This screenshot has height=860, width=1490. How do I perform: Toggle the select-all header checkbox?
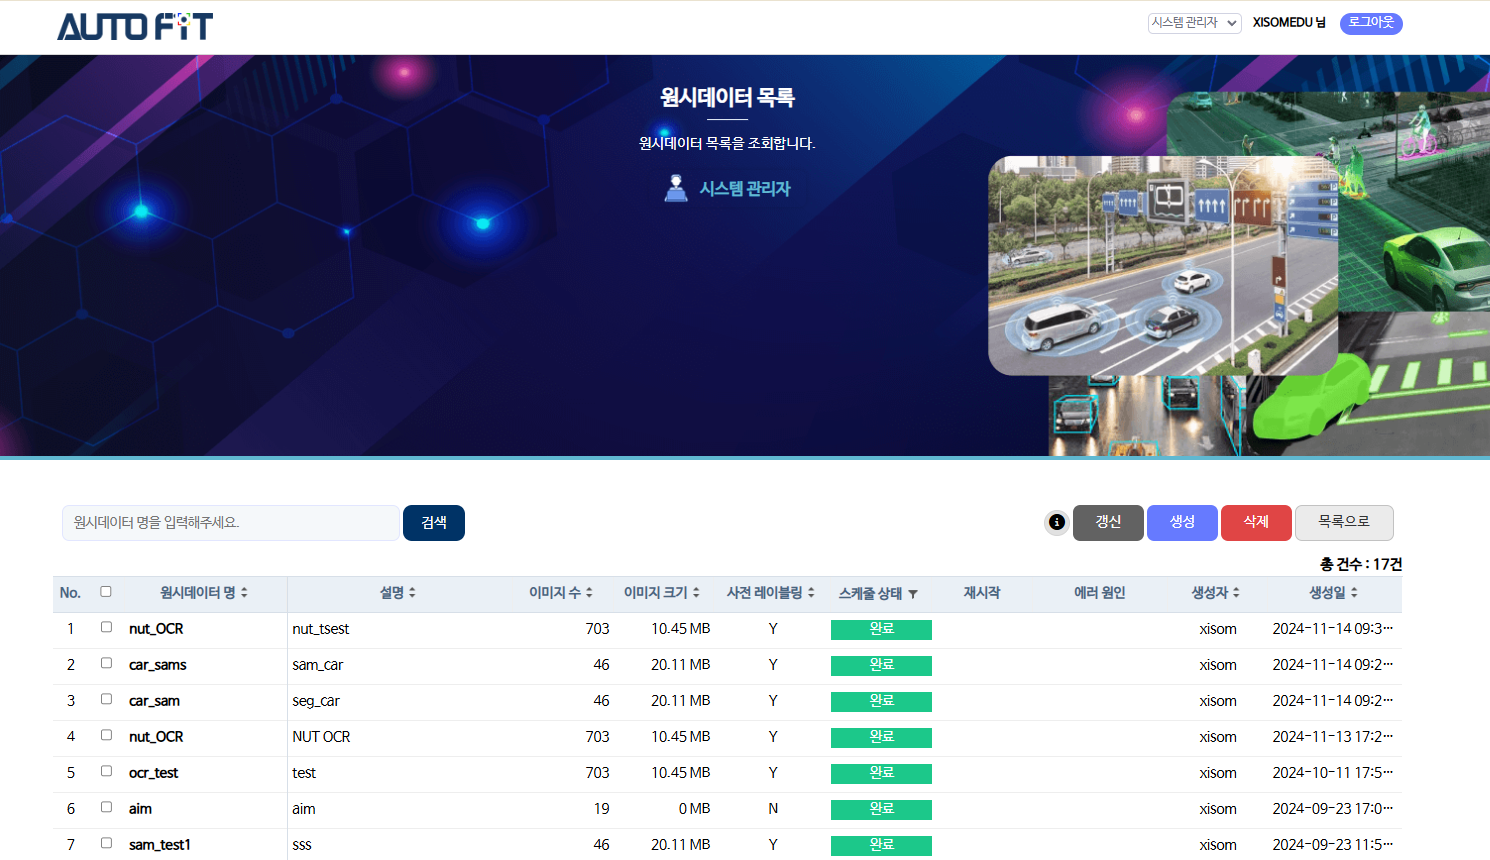click(x=106, y=592)
